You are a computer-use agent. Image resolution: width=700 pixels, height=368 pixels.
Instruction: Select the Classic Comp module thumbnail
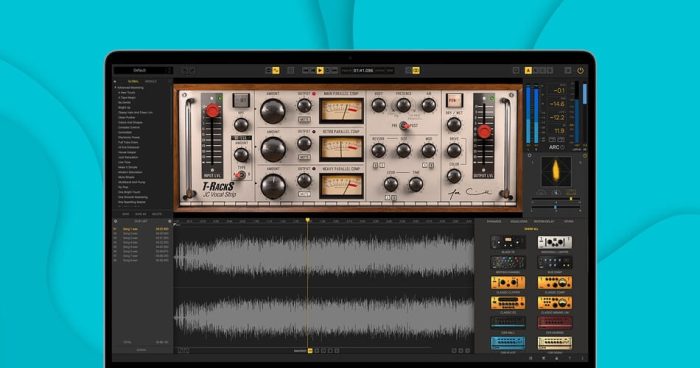pos(554,283)
